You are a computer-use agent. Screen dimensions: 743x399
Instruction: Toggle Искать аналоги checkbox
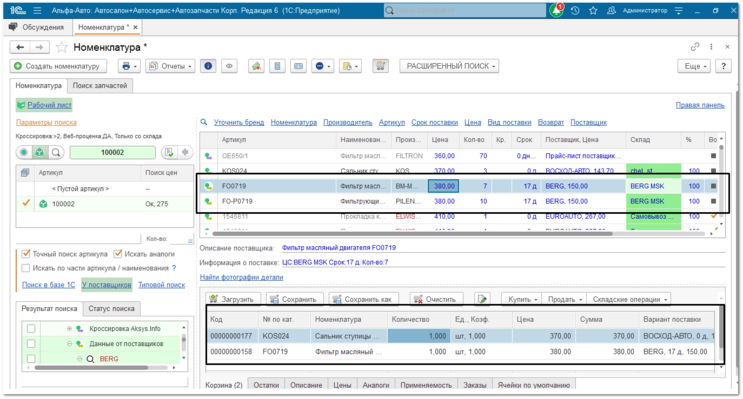(x=118, y=254)
